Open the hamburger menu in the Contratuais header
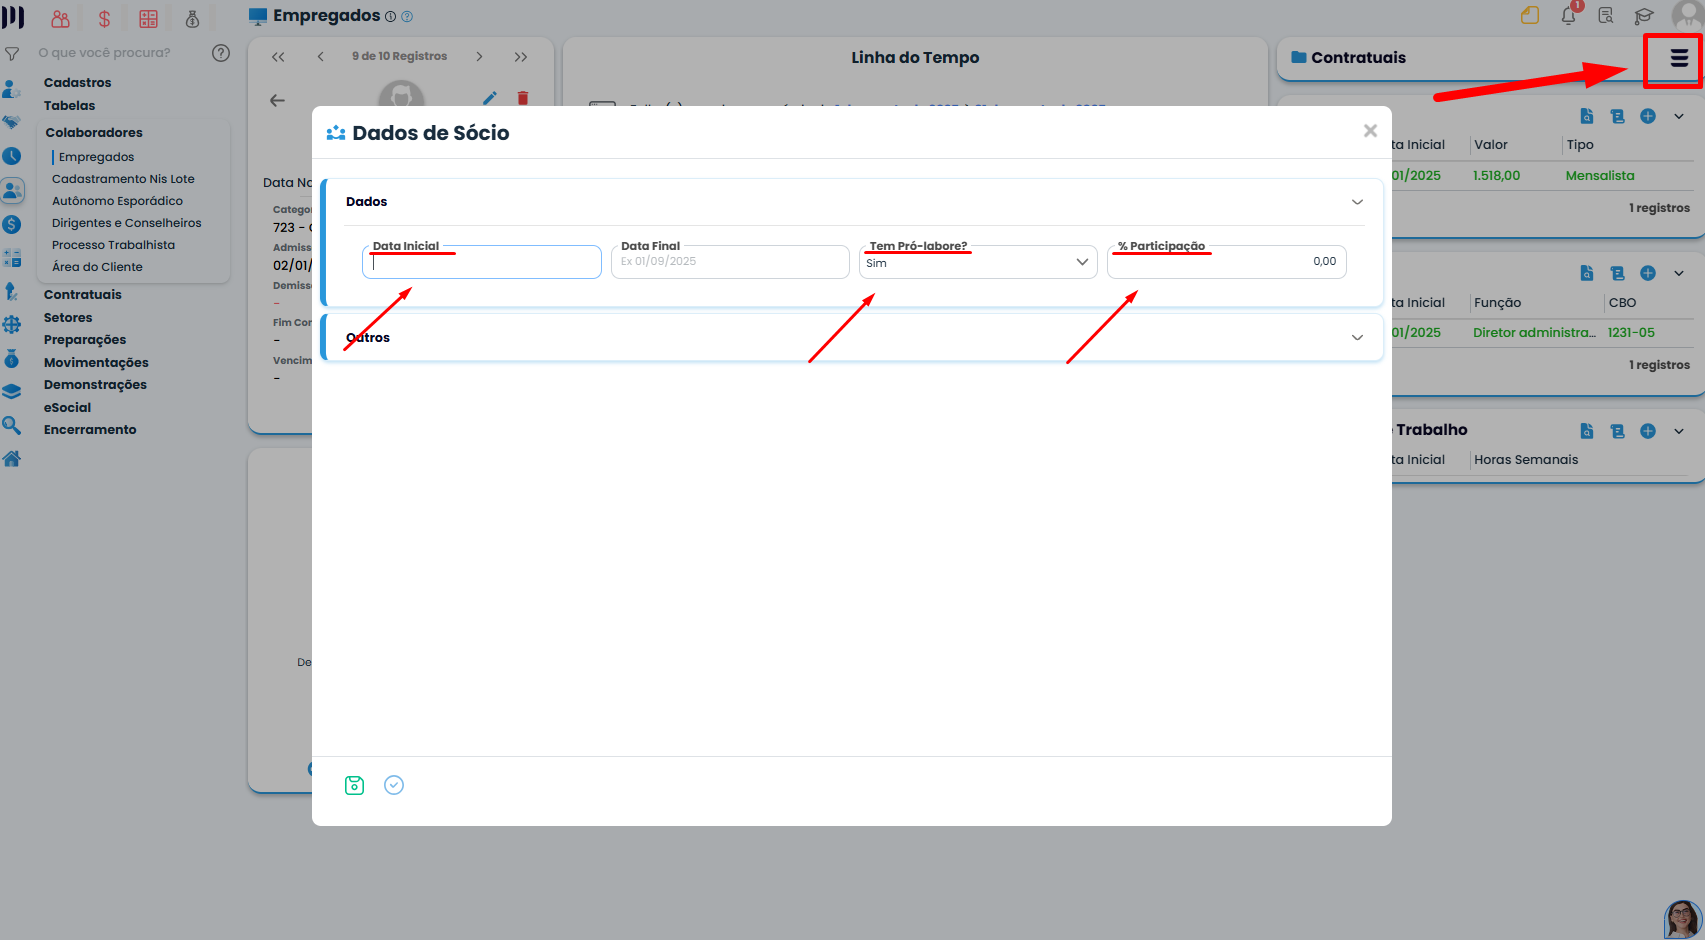 (x=1679, y=59)
